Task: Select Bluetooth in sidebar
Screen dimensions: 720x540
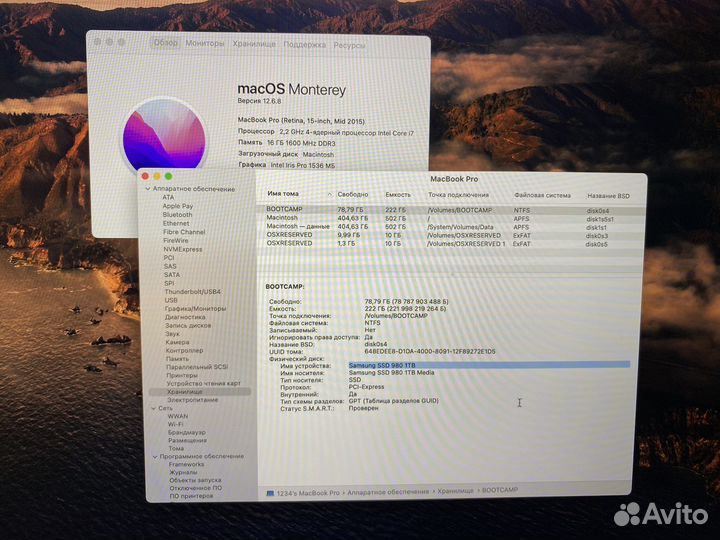Action: 177,214
